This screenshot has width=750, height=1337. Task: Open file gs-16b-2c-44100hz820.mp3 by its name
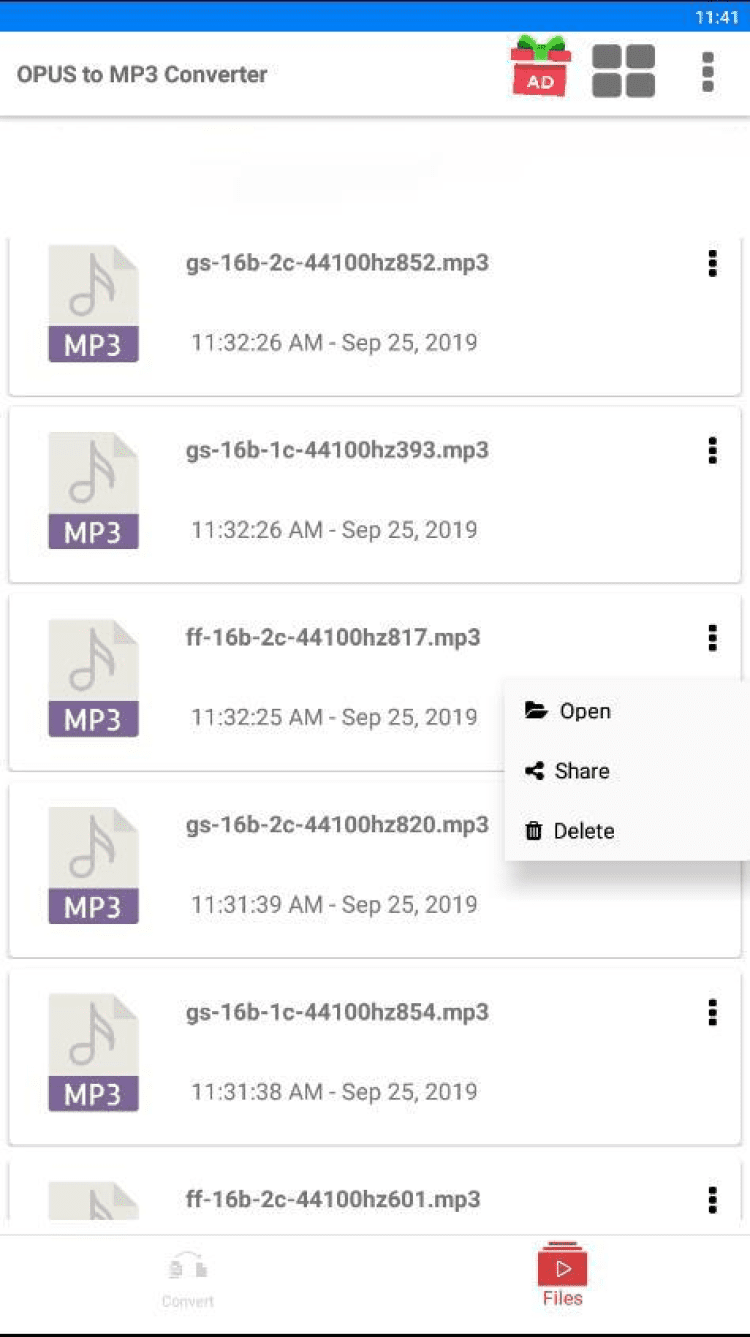point(337,825)
